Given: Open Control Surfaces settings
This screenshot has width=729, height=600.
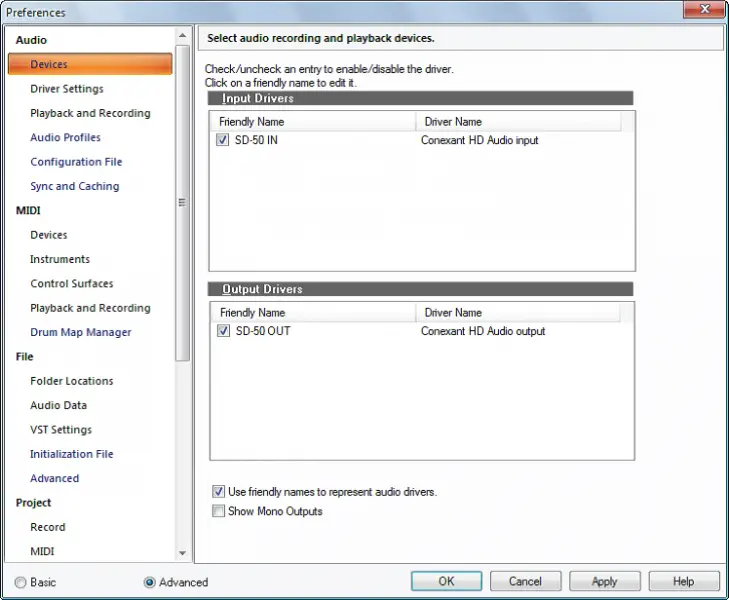Looking at the screenshot, I should (x=72, y=284).
